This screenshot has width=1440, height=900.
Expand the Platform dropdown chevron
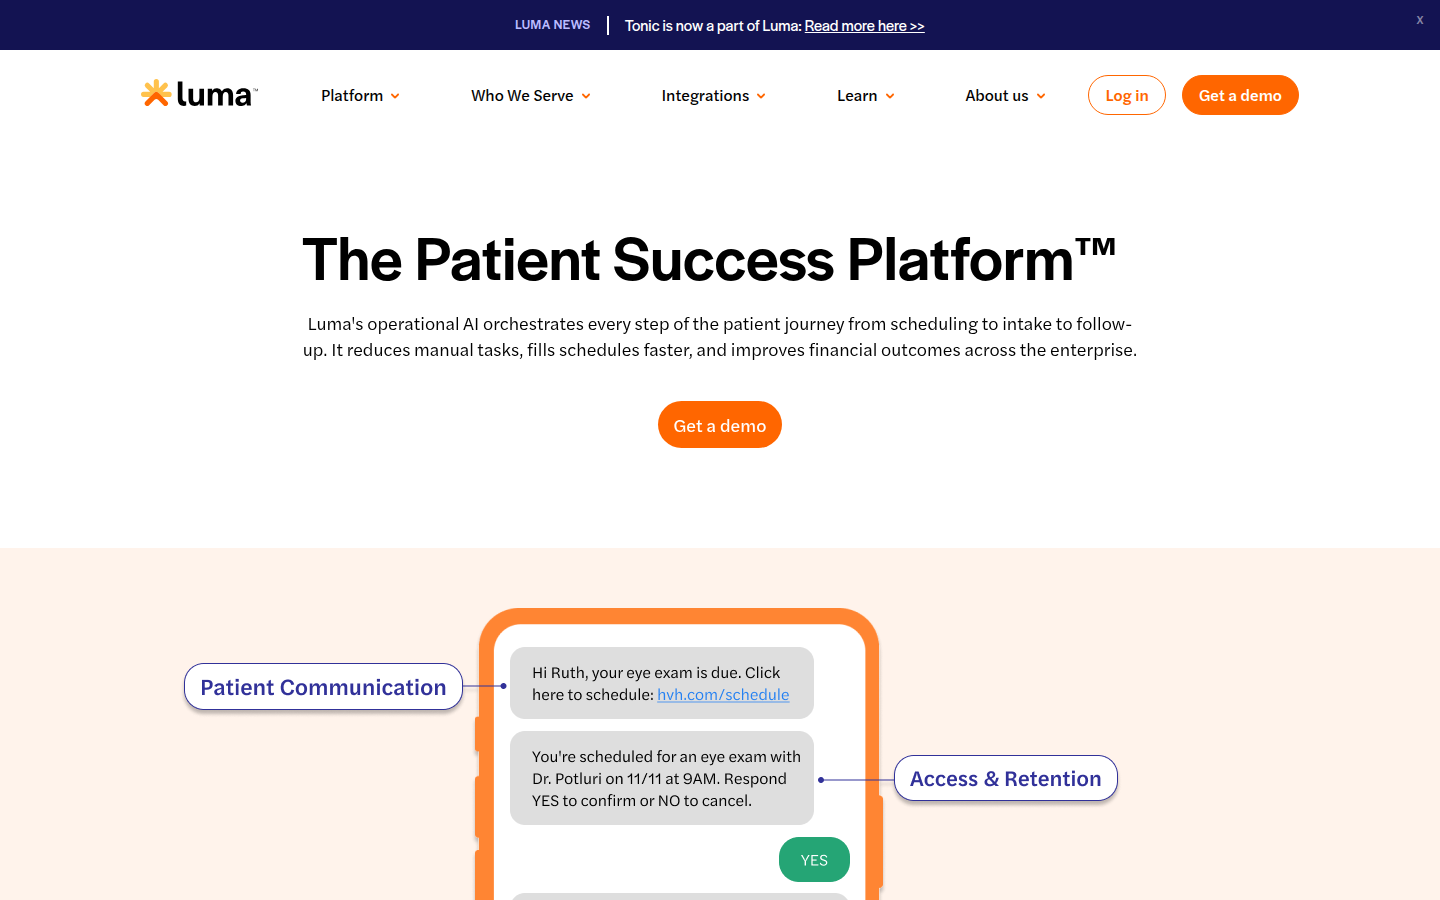coord(395,96)
